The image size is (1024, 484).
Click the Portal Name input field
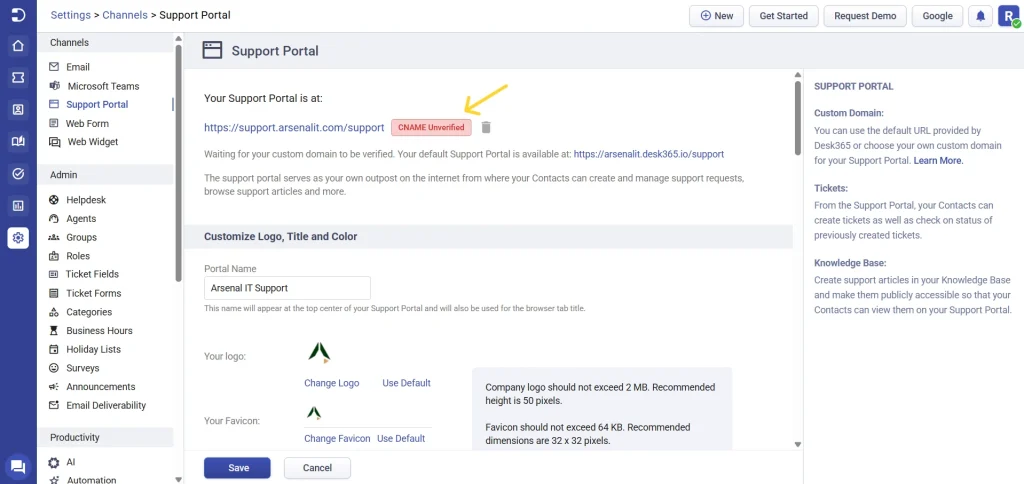[287, 287]
